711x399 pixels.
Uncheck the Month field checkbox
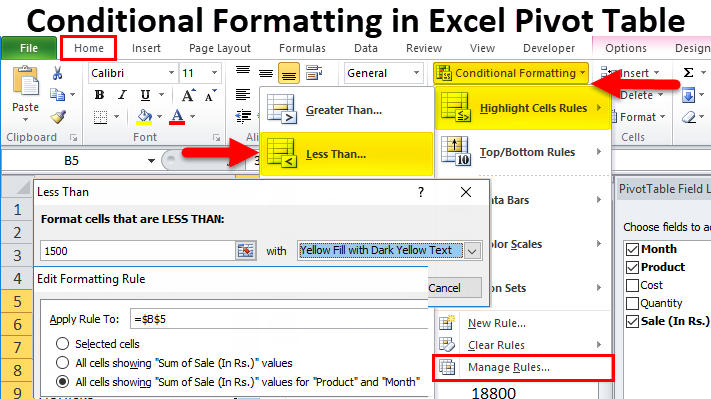632,249
